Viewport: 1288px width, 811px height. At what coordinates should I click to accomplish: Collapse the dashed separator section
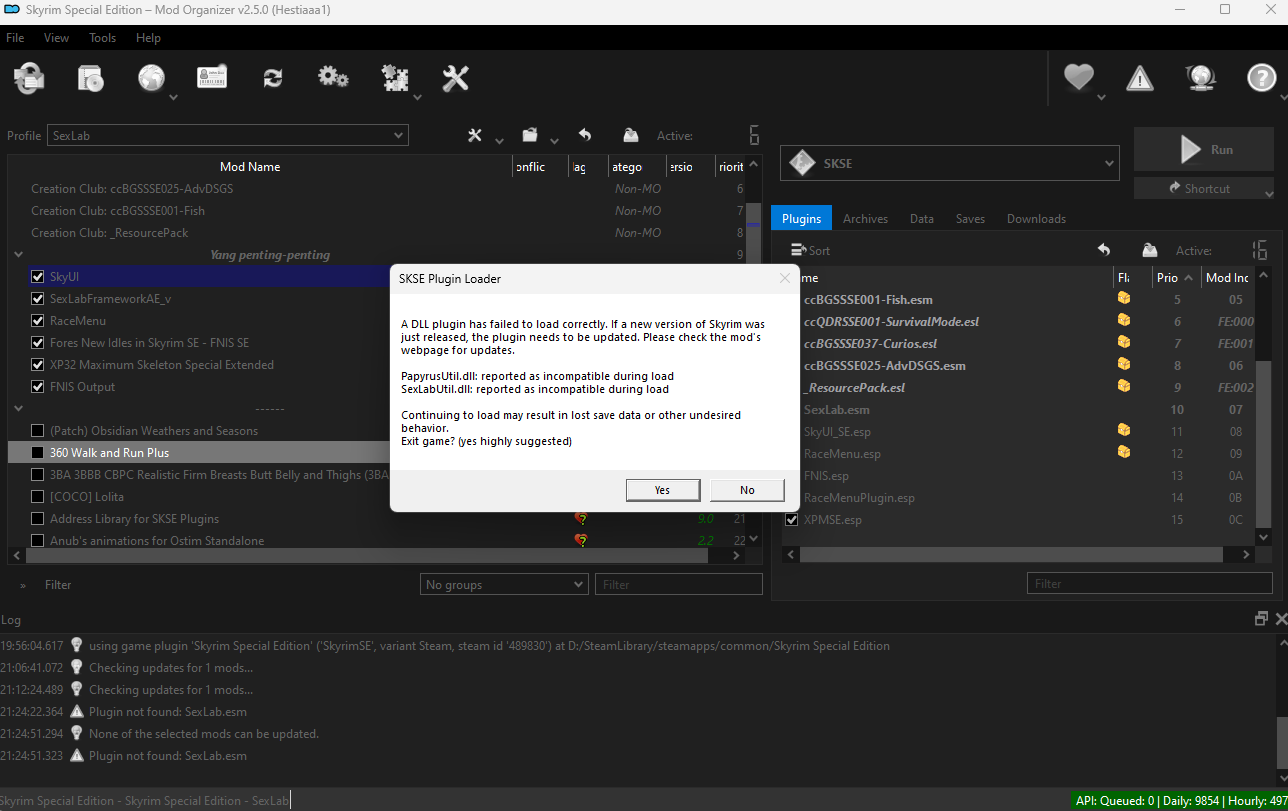coord(18,409)
